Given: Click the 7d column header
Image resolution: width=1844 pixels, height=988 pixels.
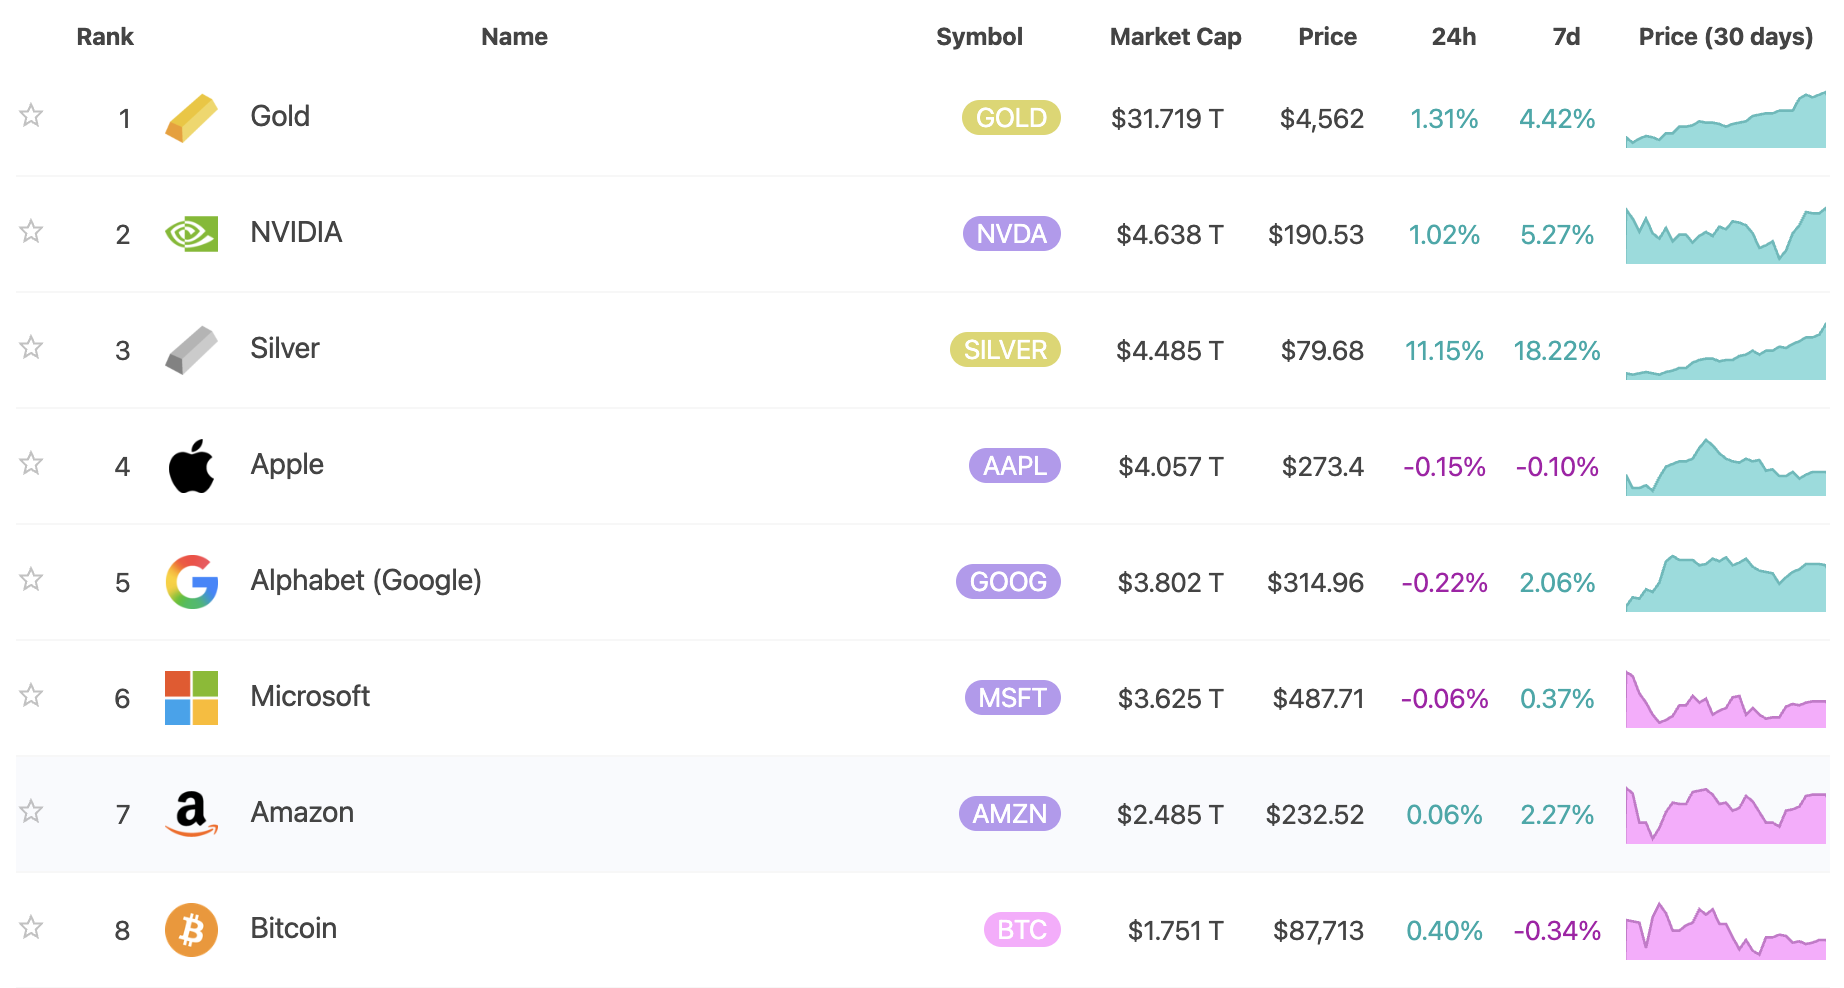Looking at the screenshot, I should (1566, 37).
